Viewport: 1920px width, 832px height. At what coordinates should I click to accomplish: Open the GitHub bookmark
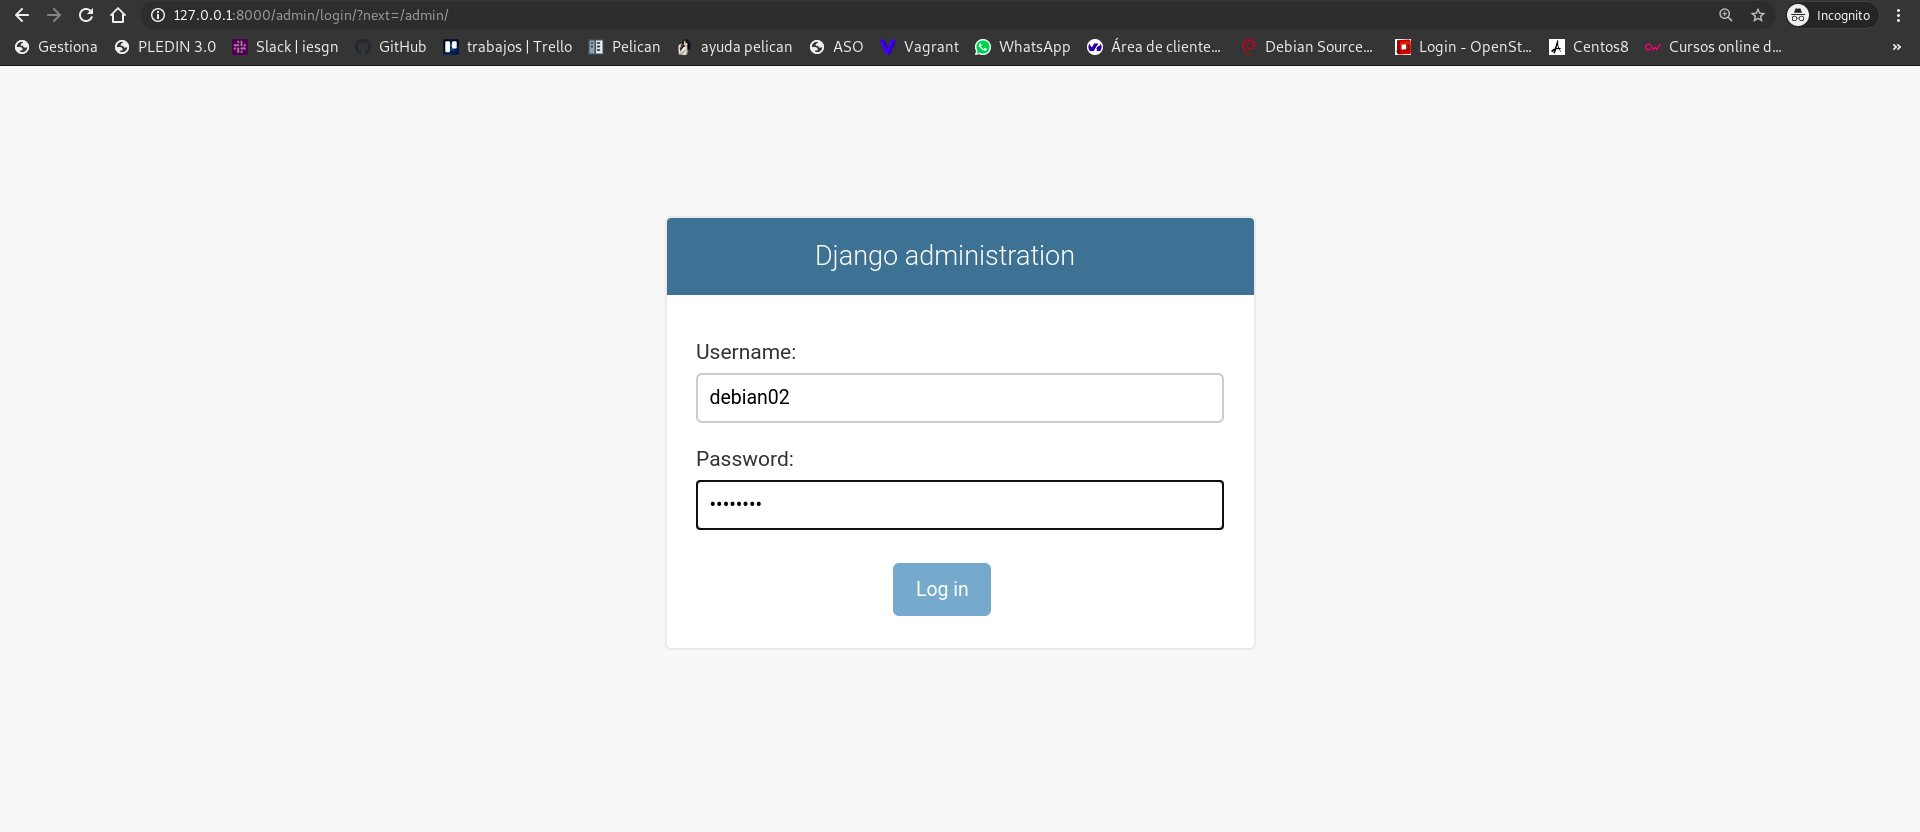(x=391, y=47)
